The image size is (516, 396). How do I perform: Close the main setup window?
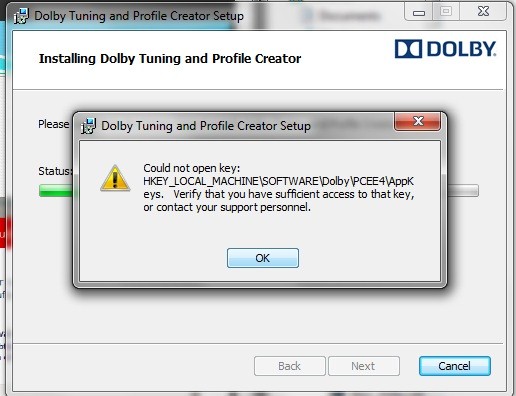pos(483,12)
